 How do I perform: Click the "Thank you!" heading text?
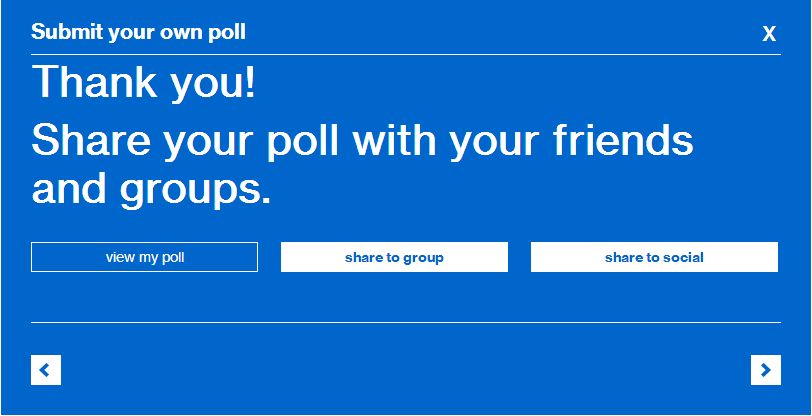[x=144, y=82]
